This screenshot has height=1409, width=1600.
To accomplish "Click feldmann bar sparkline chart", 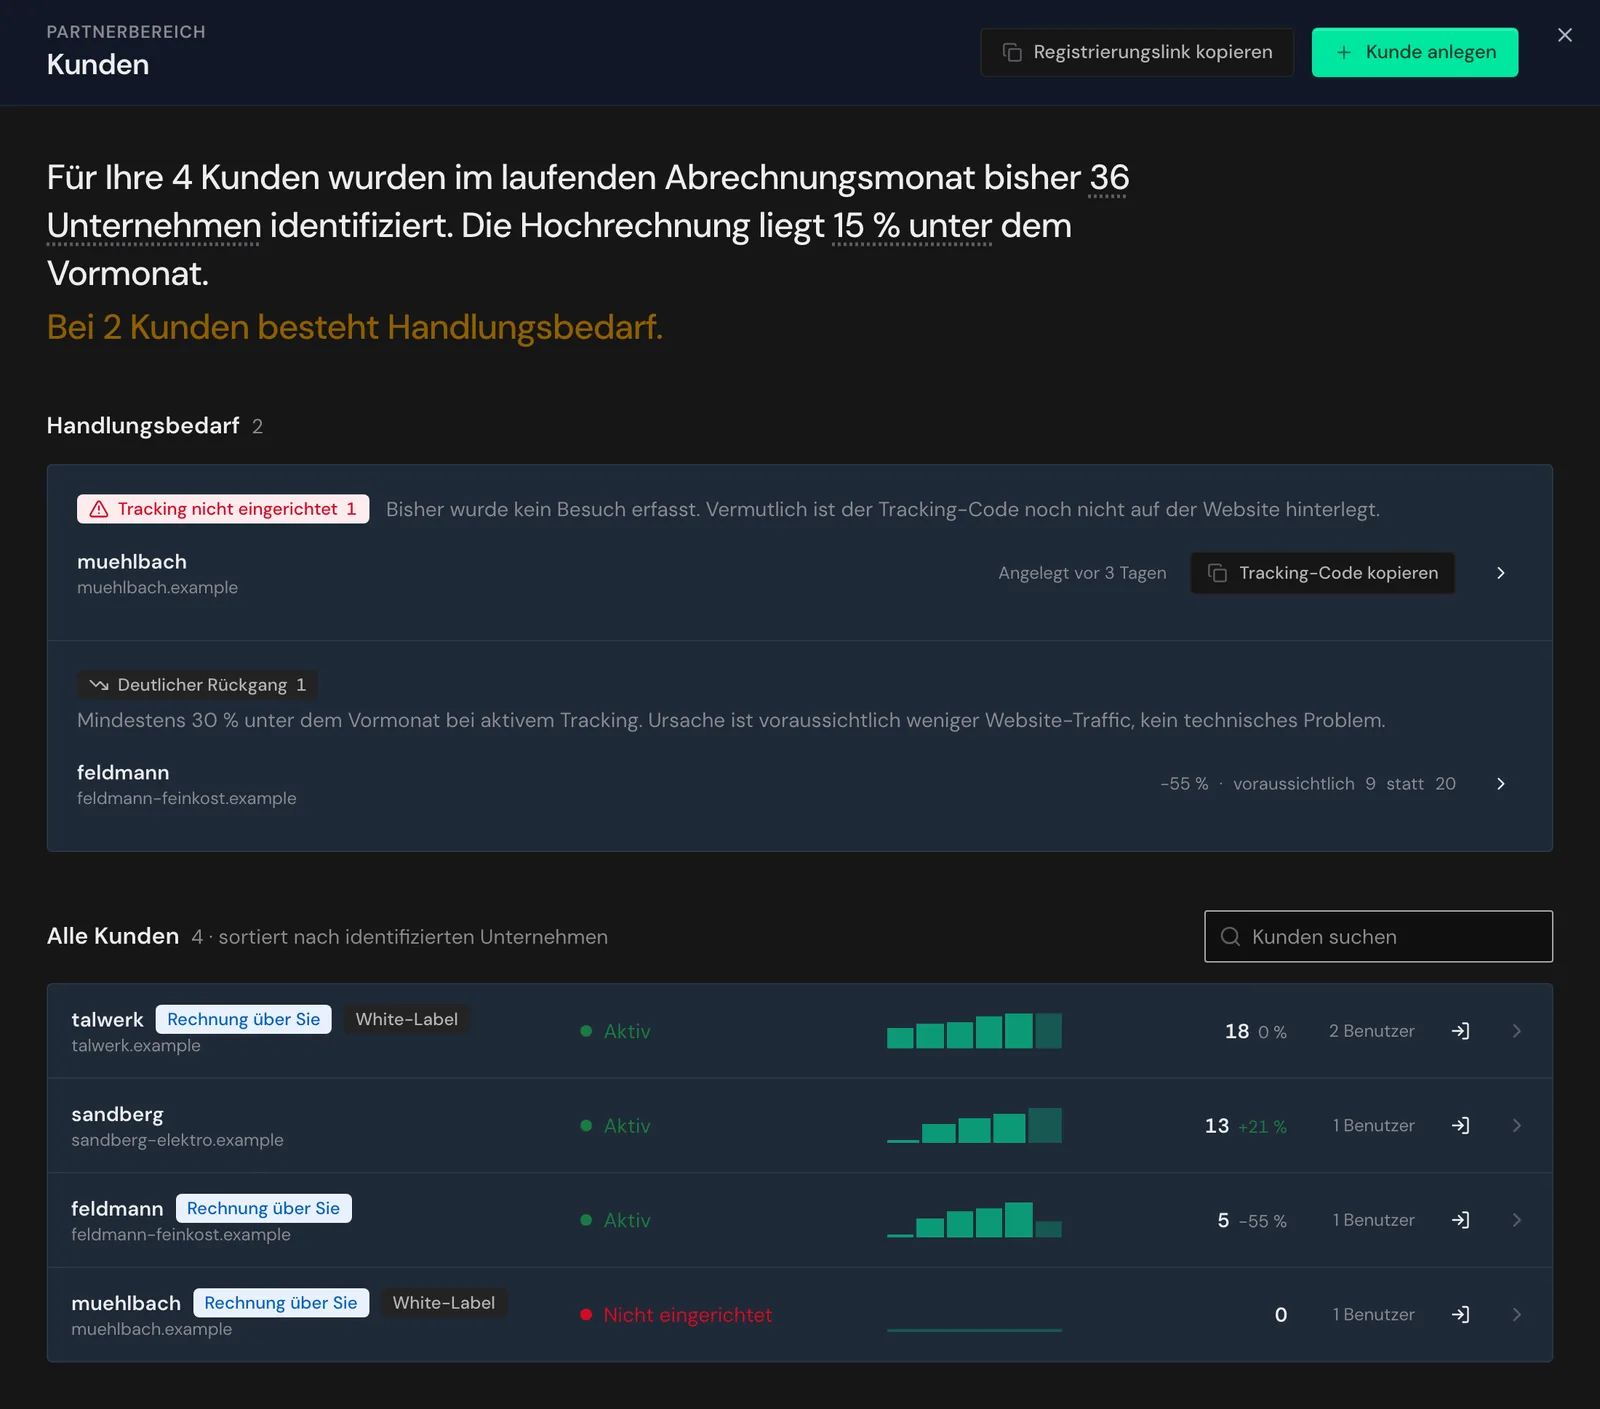I will pyautogui.click(x=974, y=1220).
